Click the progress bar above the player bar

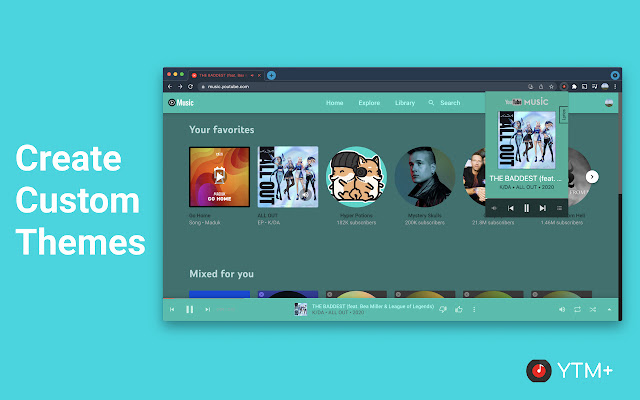[x=391, y=298]
